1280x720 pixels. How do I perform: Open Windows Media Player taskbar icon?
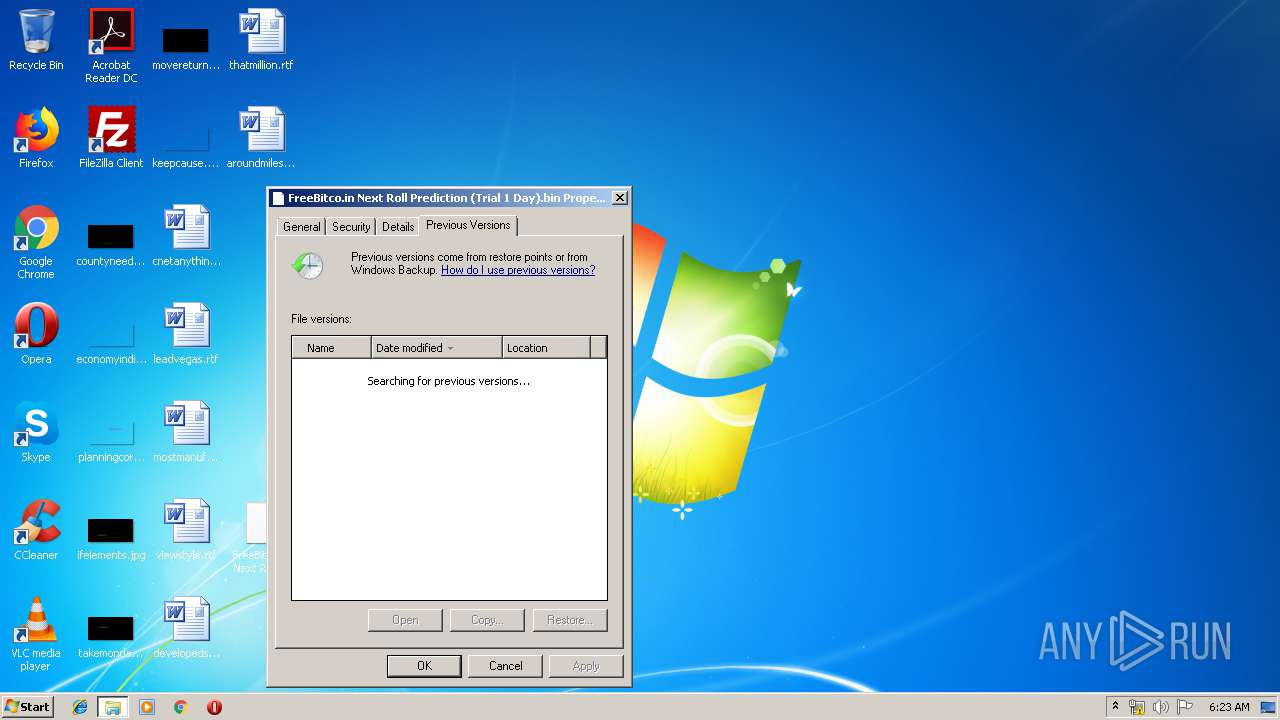[147, 707]
